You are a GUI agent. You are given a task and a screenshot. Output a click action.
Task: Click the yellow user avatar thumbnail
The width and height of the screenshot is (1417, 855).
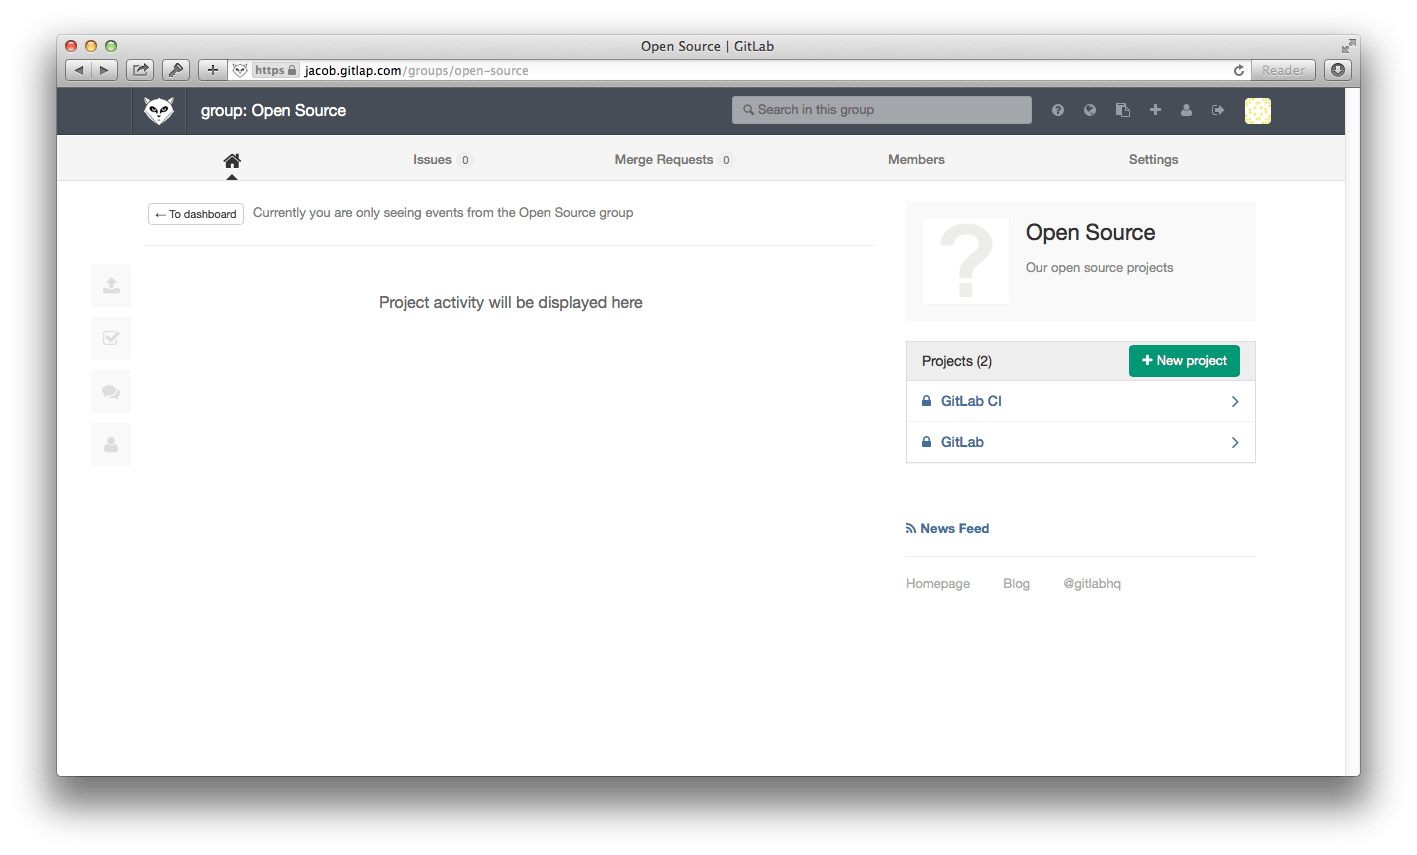(1257, 111)
